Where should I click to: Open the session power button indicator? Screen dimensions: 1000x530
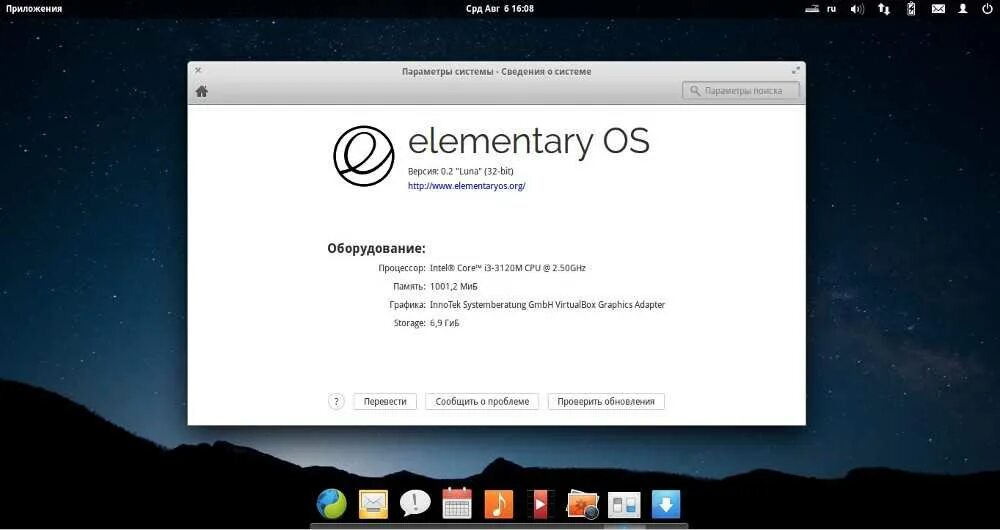pos(987,9)
